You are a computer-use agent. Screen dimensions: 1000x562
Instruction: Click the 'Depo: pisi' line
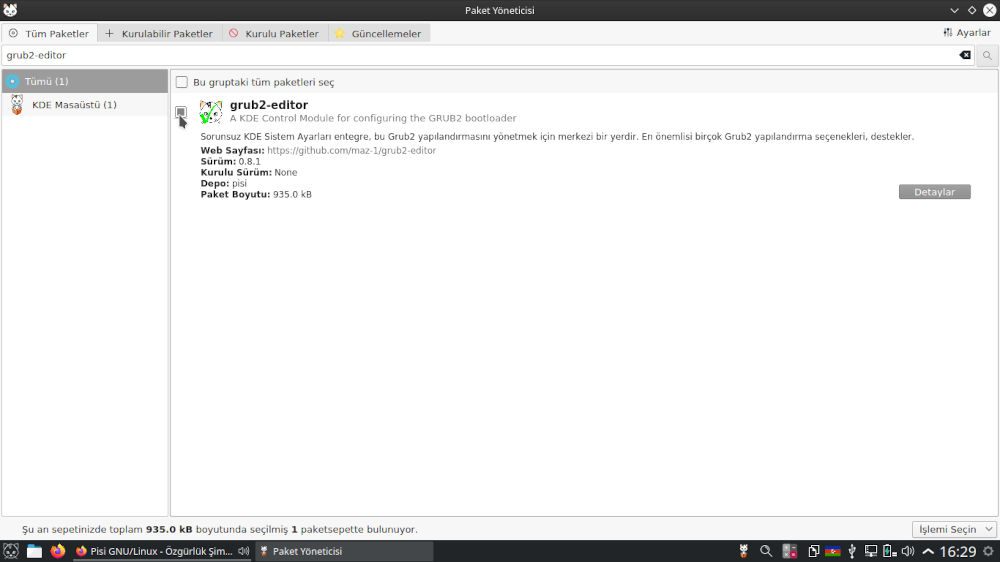click(223, 183)
